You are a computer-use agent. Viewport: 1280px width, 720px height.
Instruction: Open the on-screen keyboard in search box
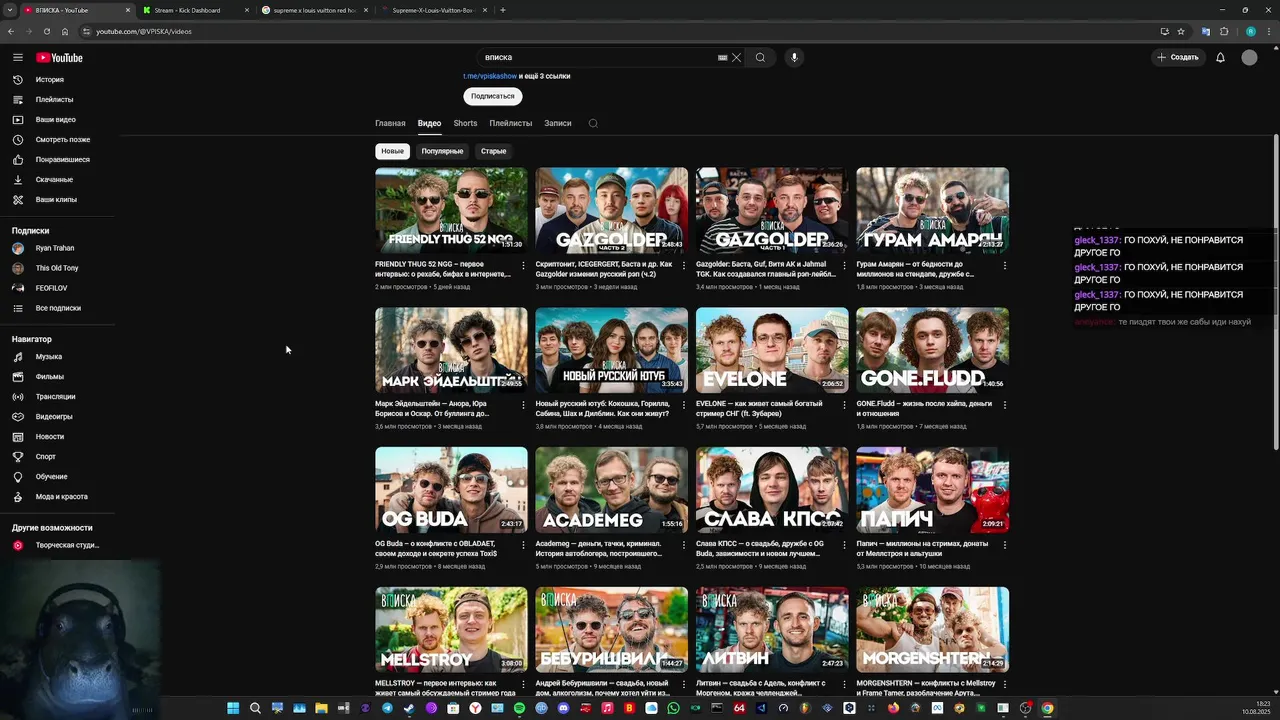[722, 58]
